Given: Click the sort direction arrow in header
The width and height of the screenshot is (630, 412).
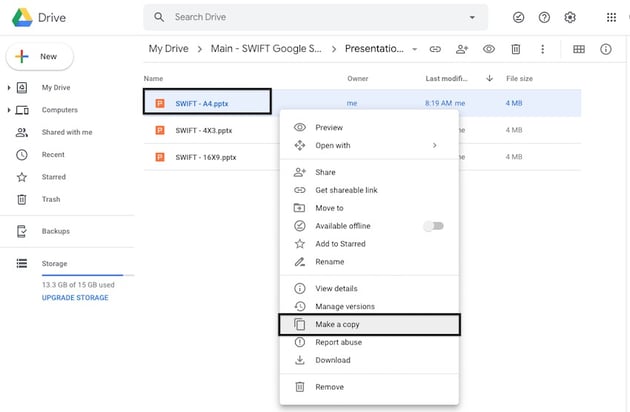Looking at the screenshot, I should (489, 78).
